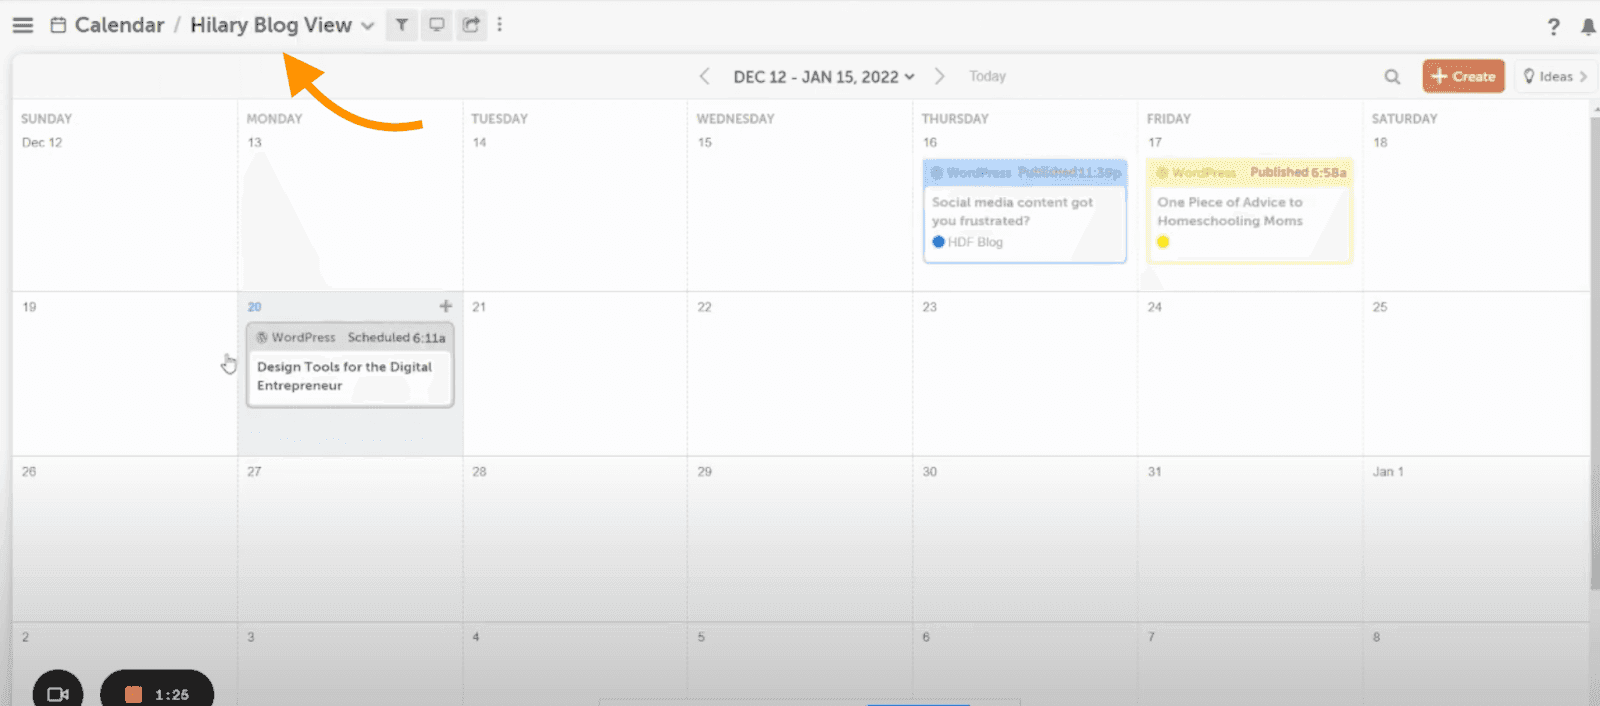Go to next date range arrow
Viewport: 1600px width, 706px height.
pos(939,76)
